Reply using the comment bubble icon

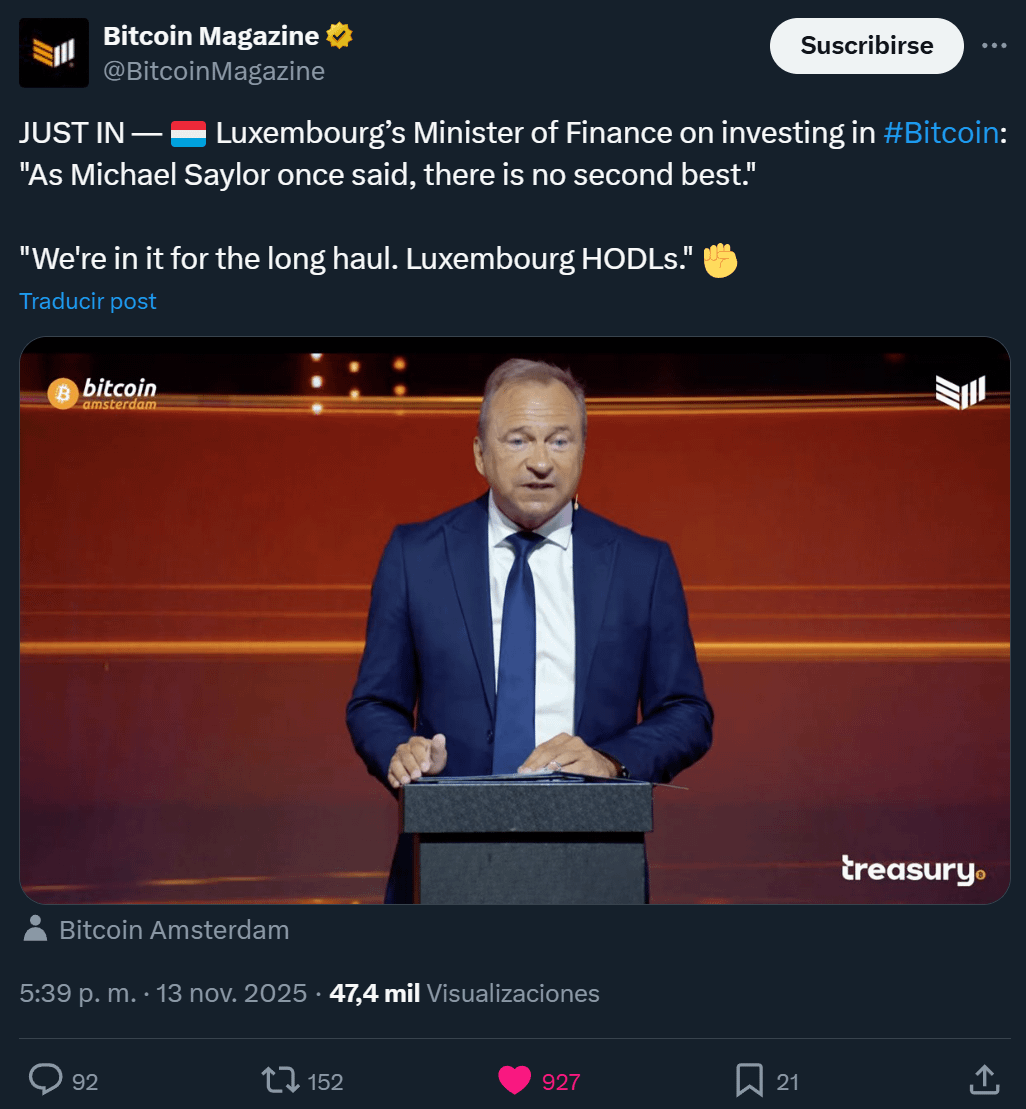point(46,1080)
